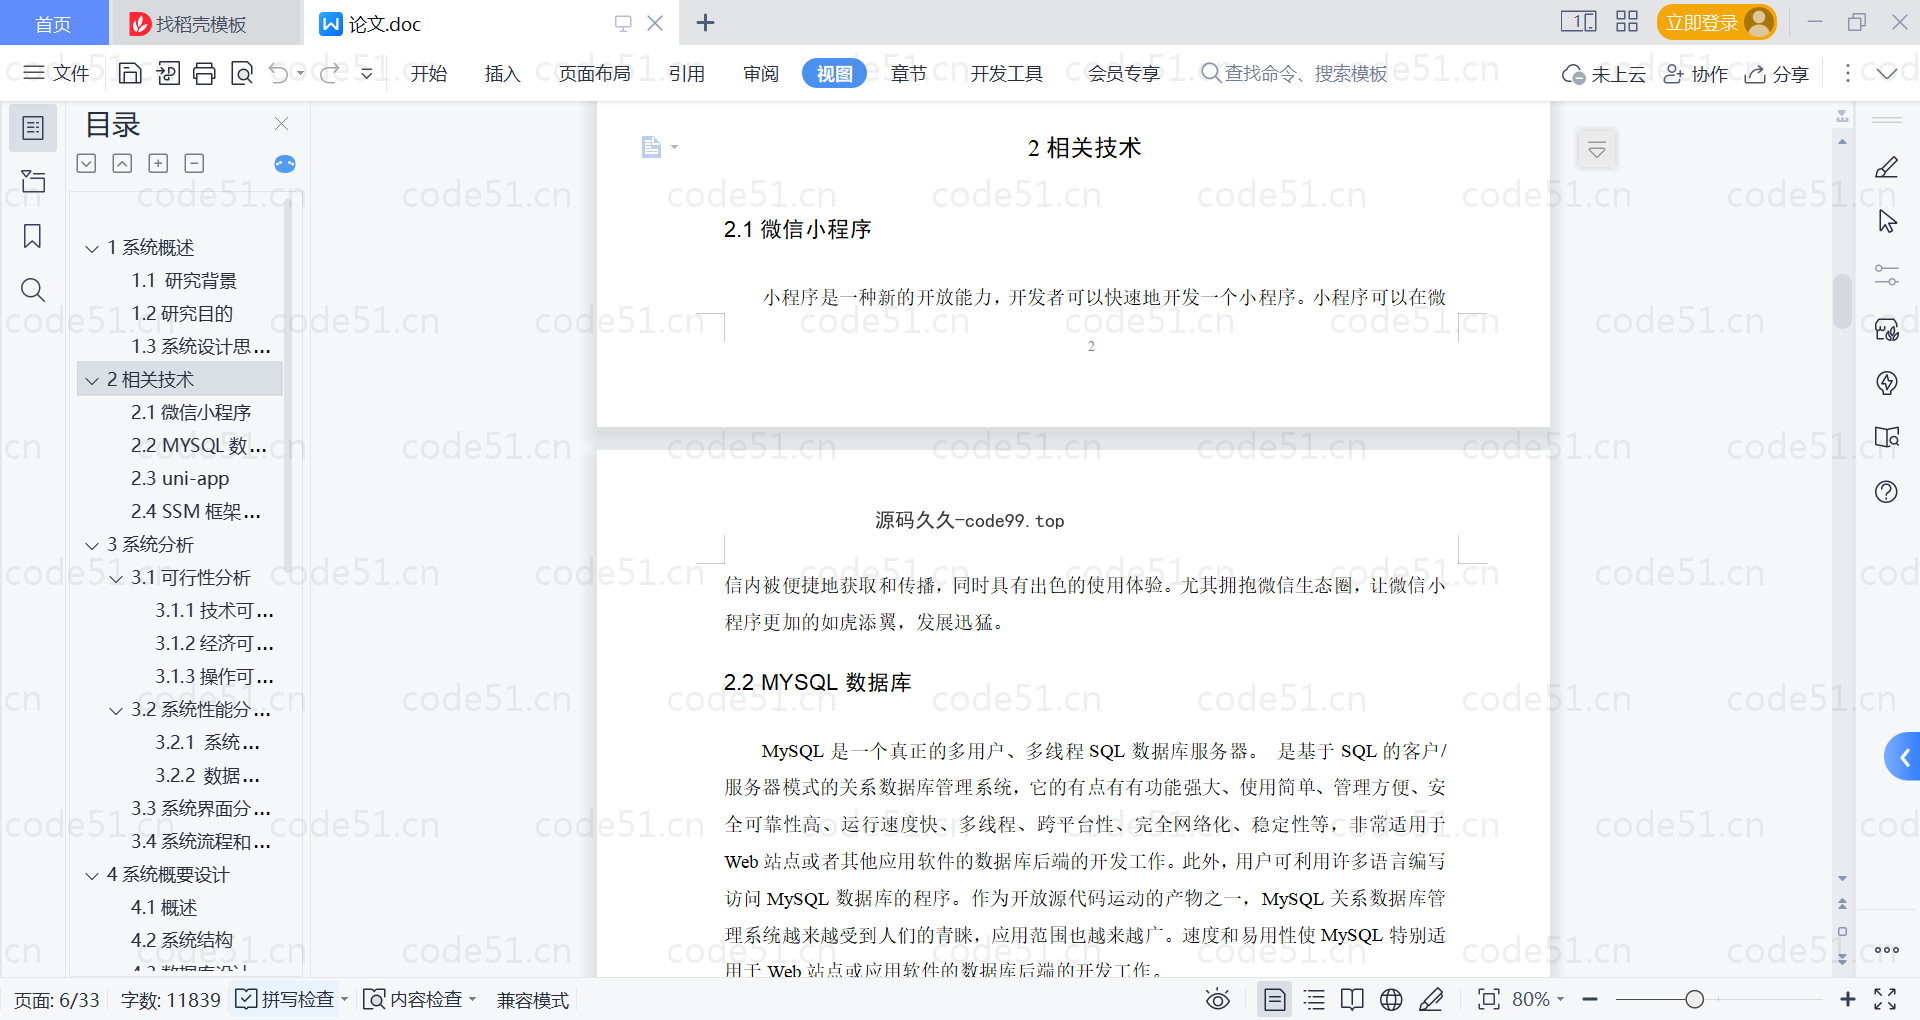This screenshot has width=1920, height=1020.
Task: Open Print Preview icon
Action: click(x=242, y=73)
